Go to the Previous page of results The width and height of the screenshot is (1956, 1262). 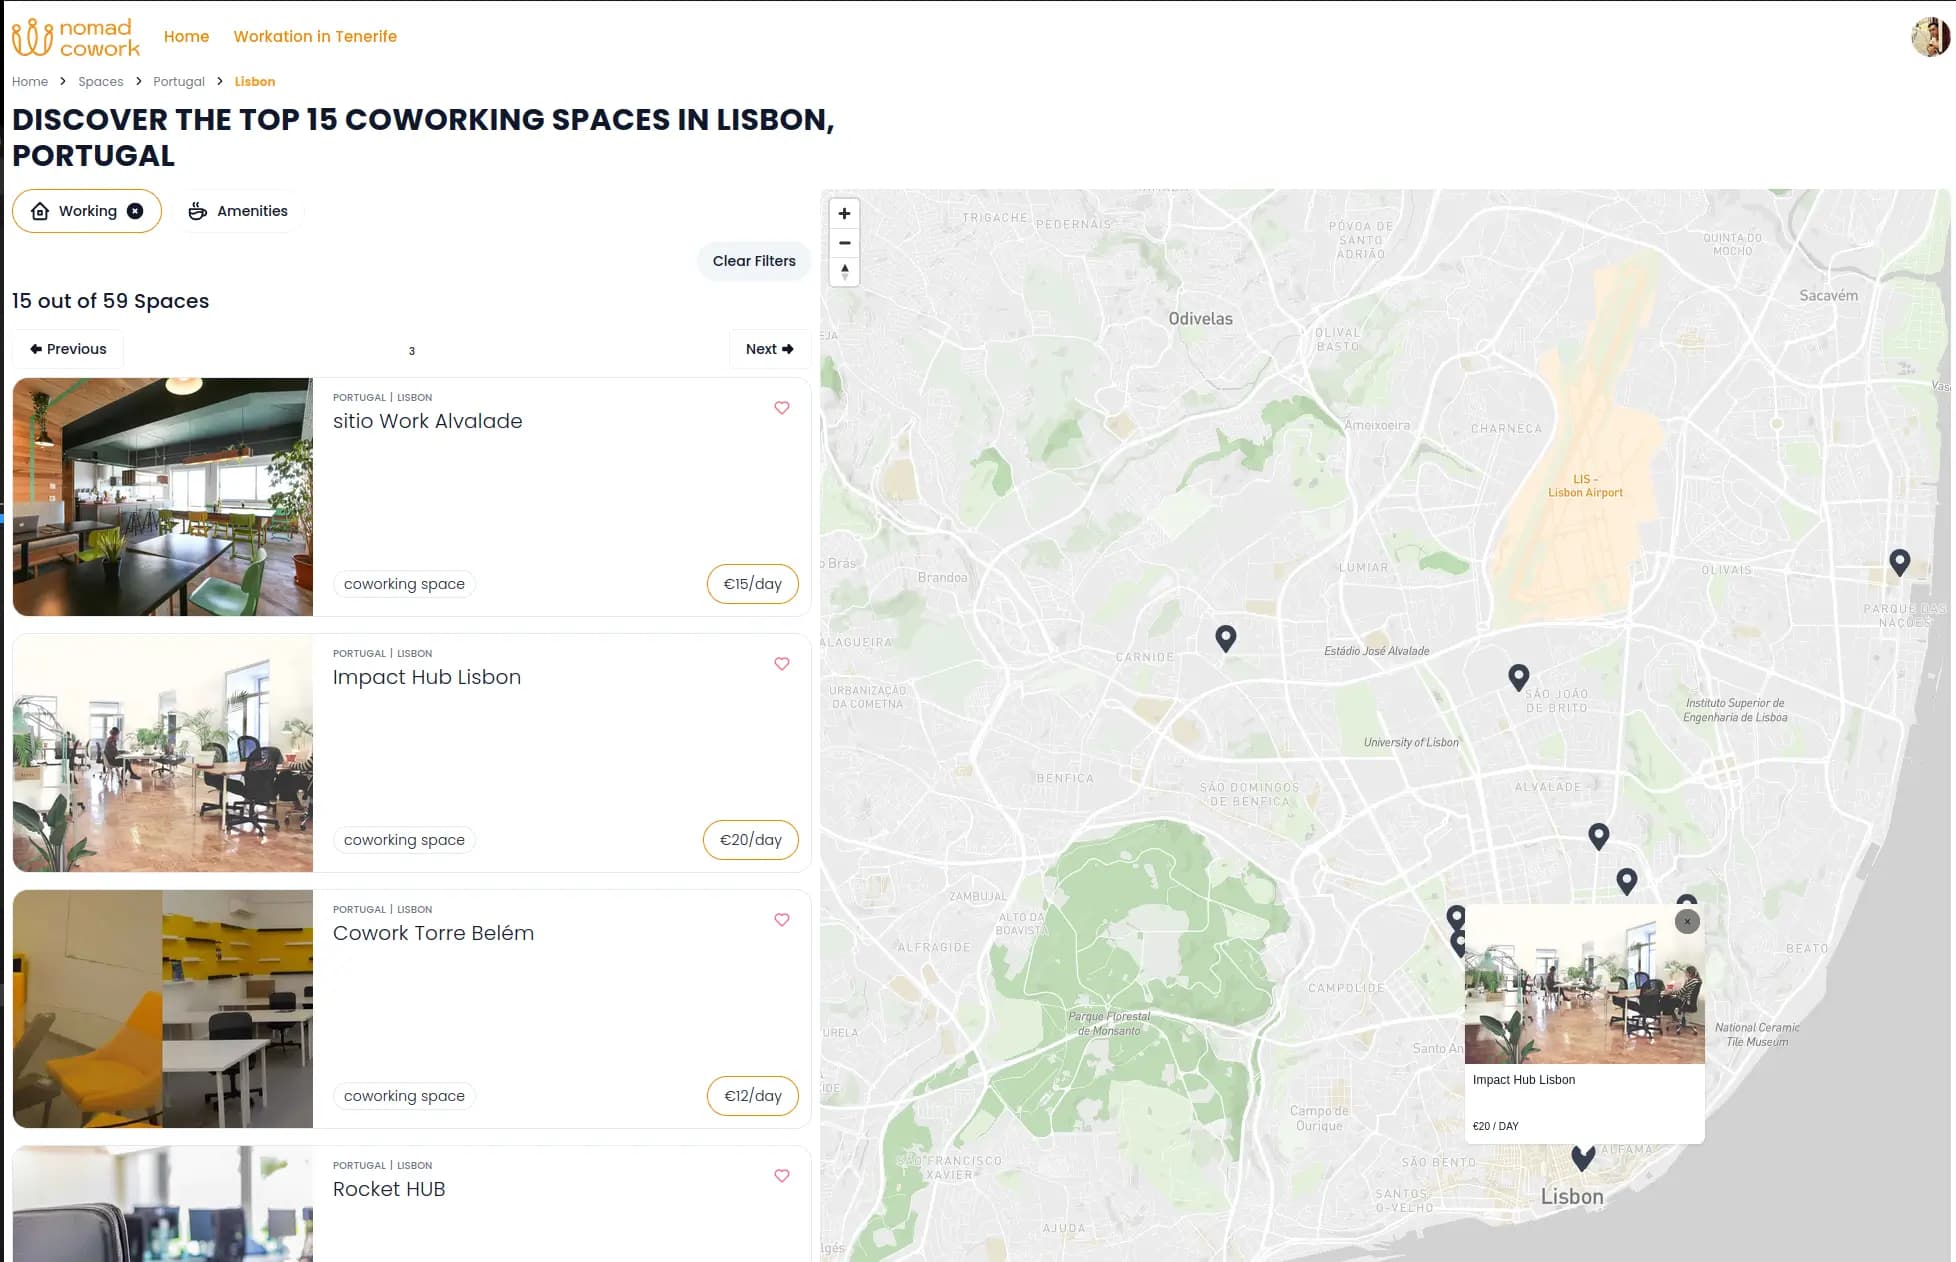click(x=68, y=349)
